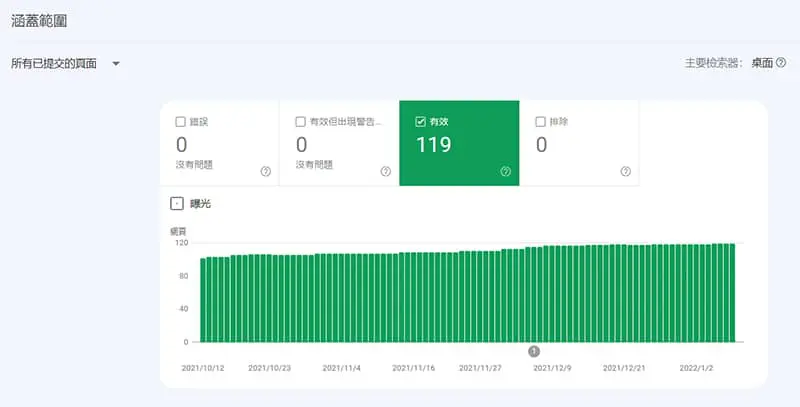The image size is (800, 407).
Task: Enable the 排除 checkbox
Action: [541, 122]
